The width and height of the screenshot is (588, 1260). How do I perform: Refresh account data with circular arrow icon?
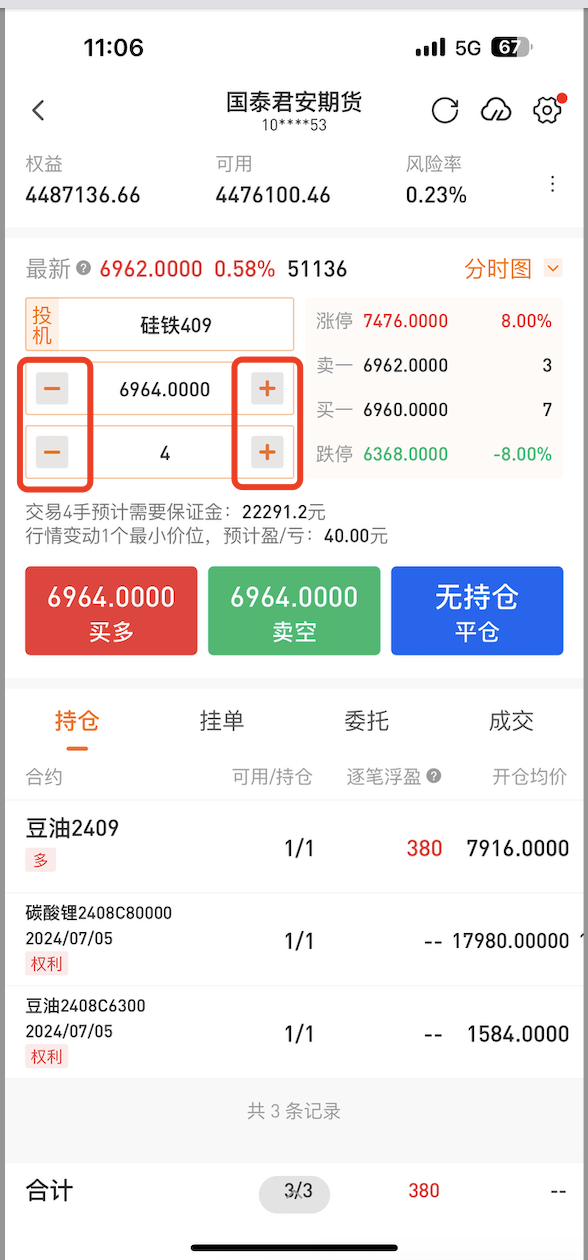pos(445,110)
